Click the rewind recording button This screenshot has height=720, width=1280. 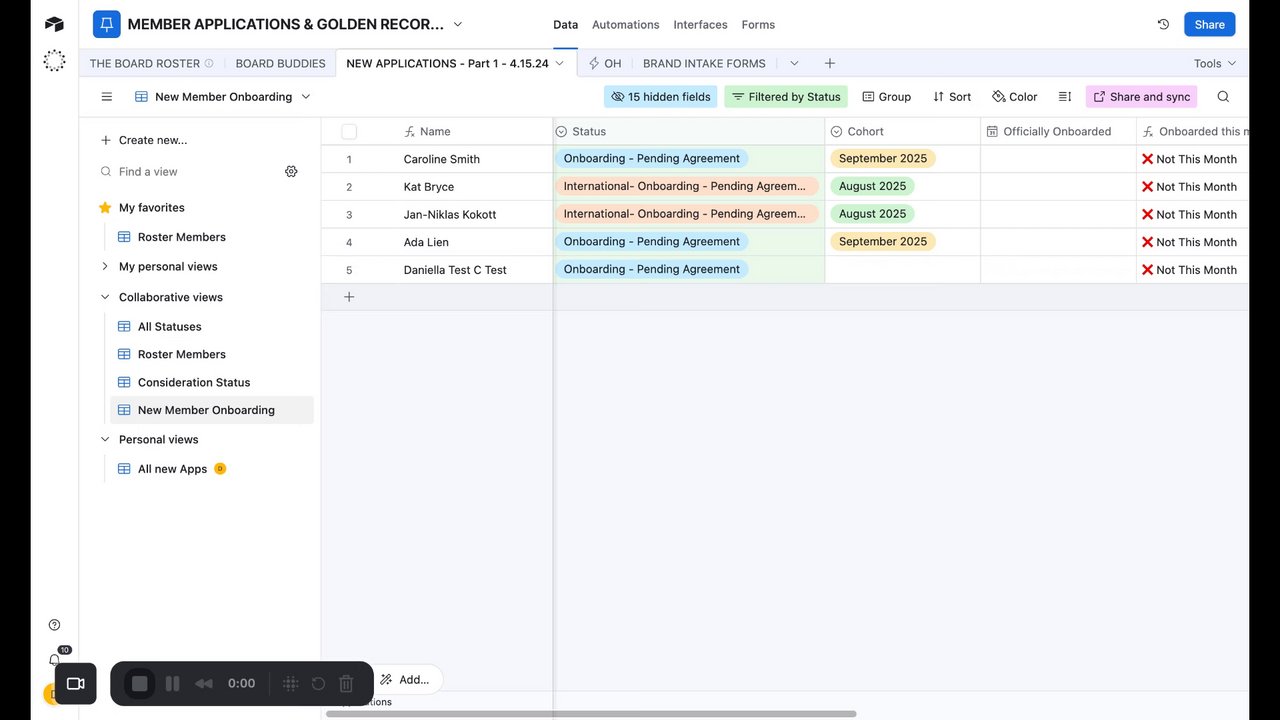point(204,684)
